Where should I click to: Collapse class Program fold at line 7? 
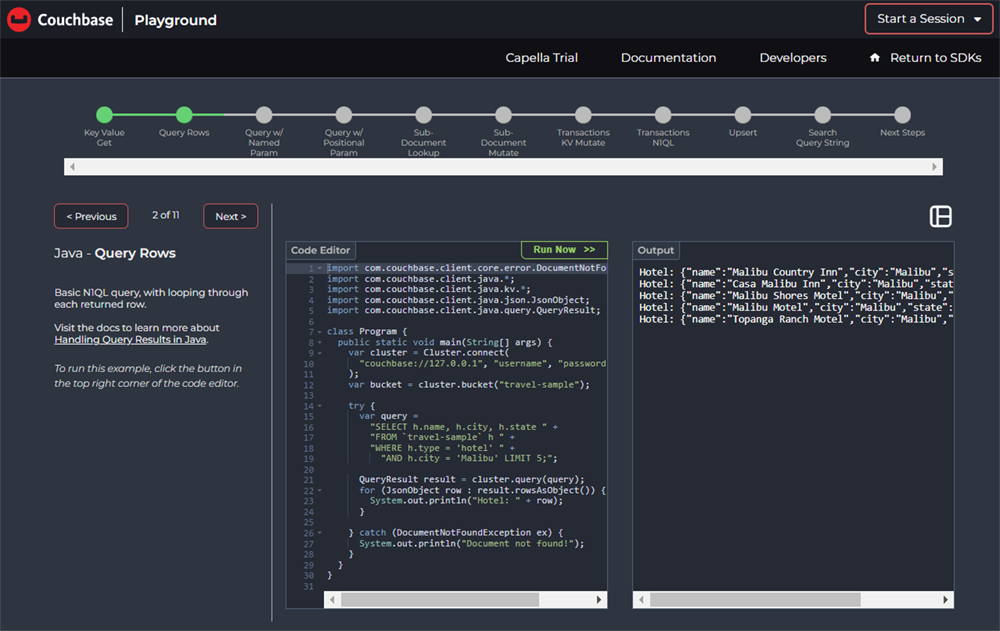click(x=320, y=332)
